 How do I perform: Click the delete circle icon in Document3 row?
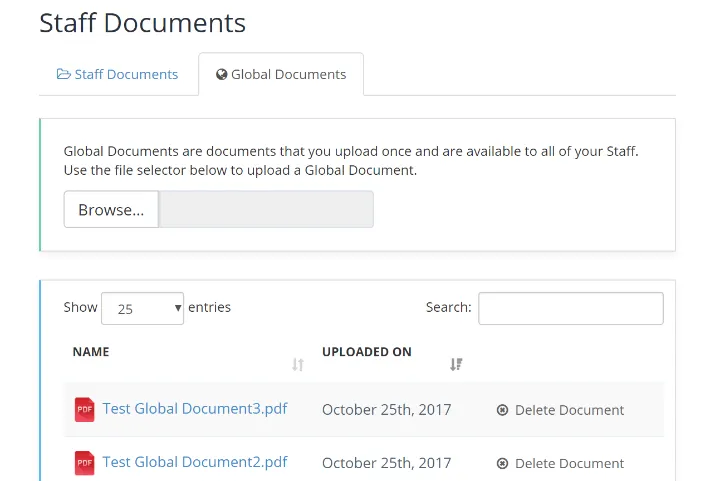point(502,410)
